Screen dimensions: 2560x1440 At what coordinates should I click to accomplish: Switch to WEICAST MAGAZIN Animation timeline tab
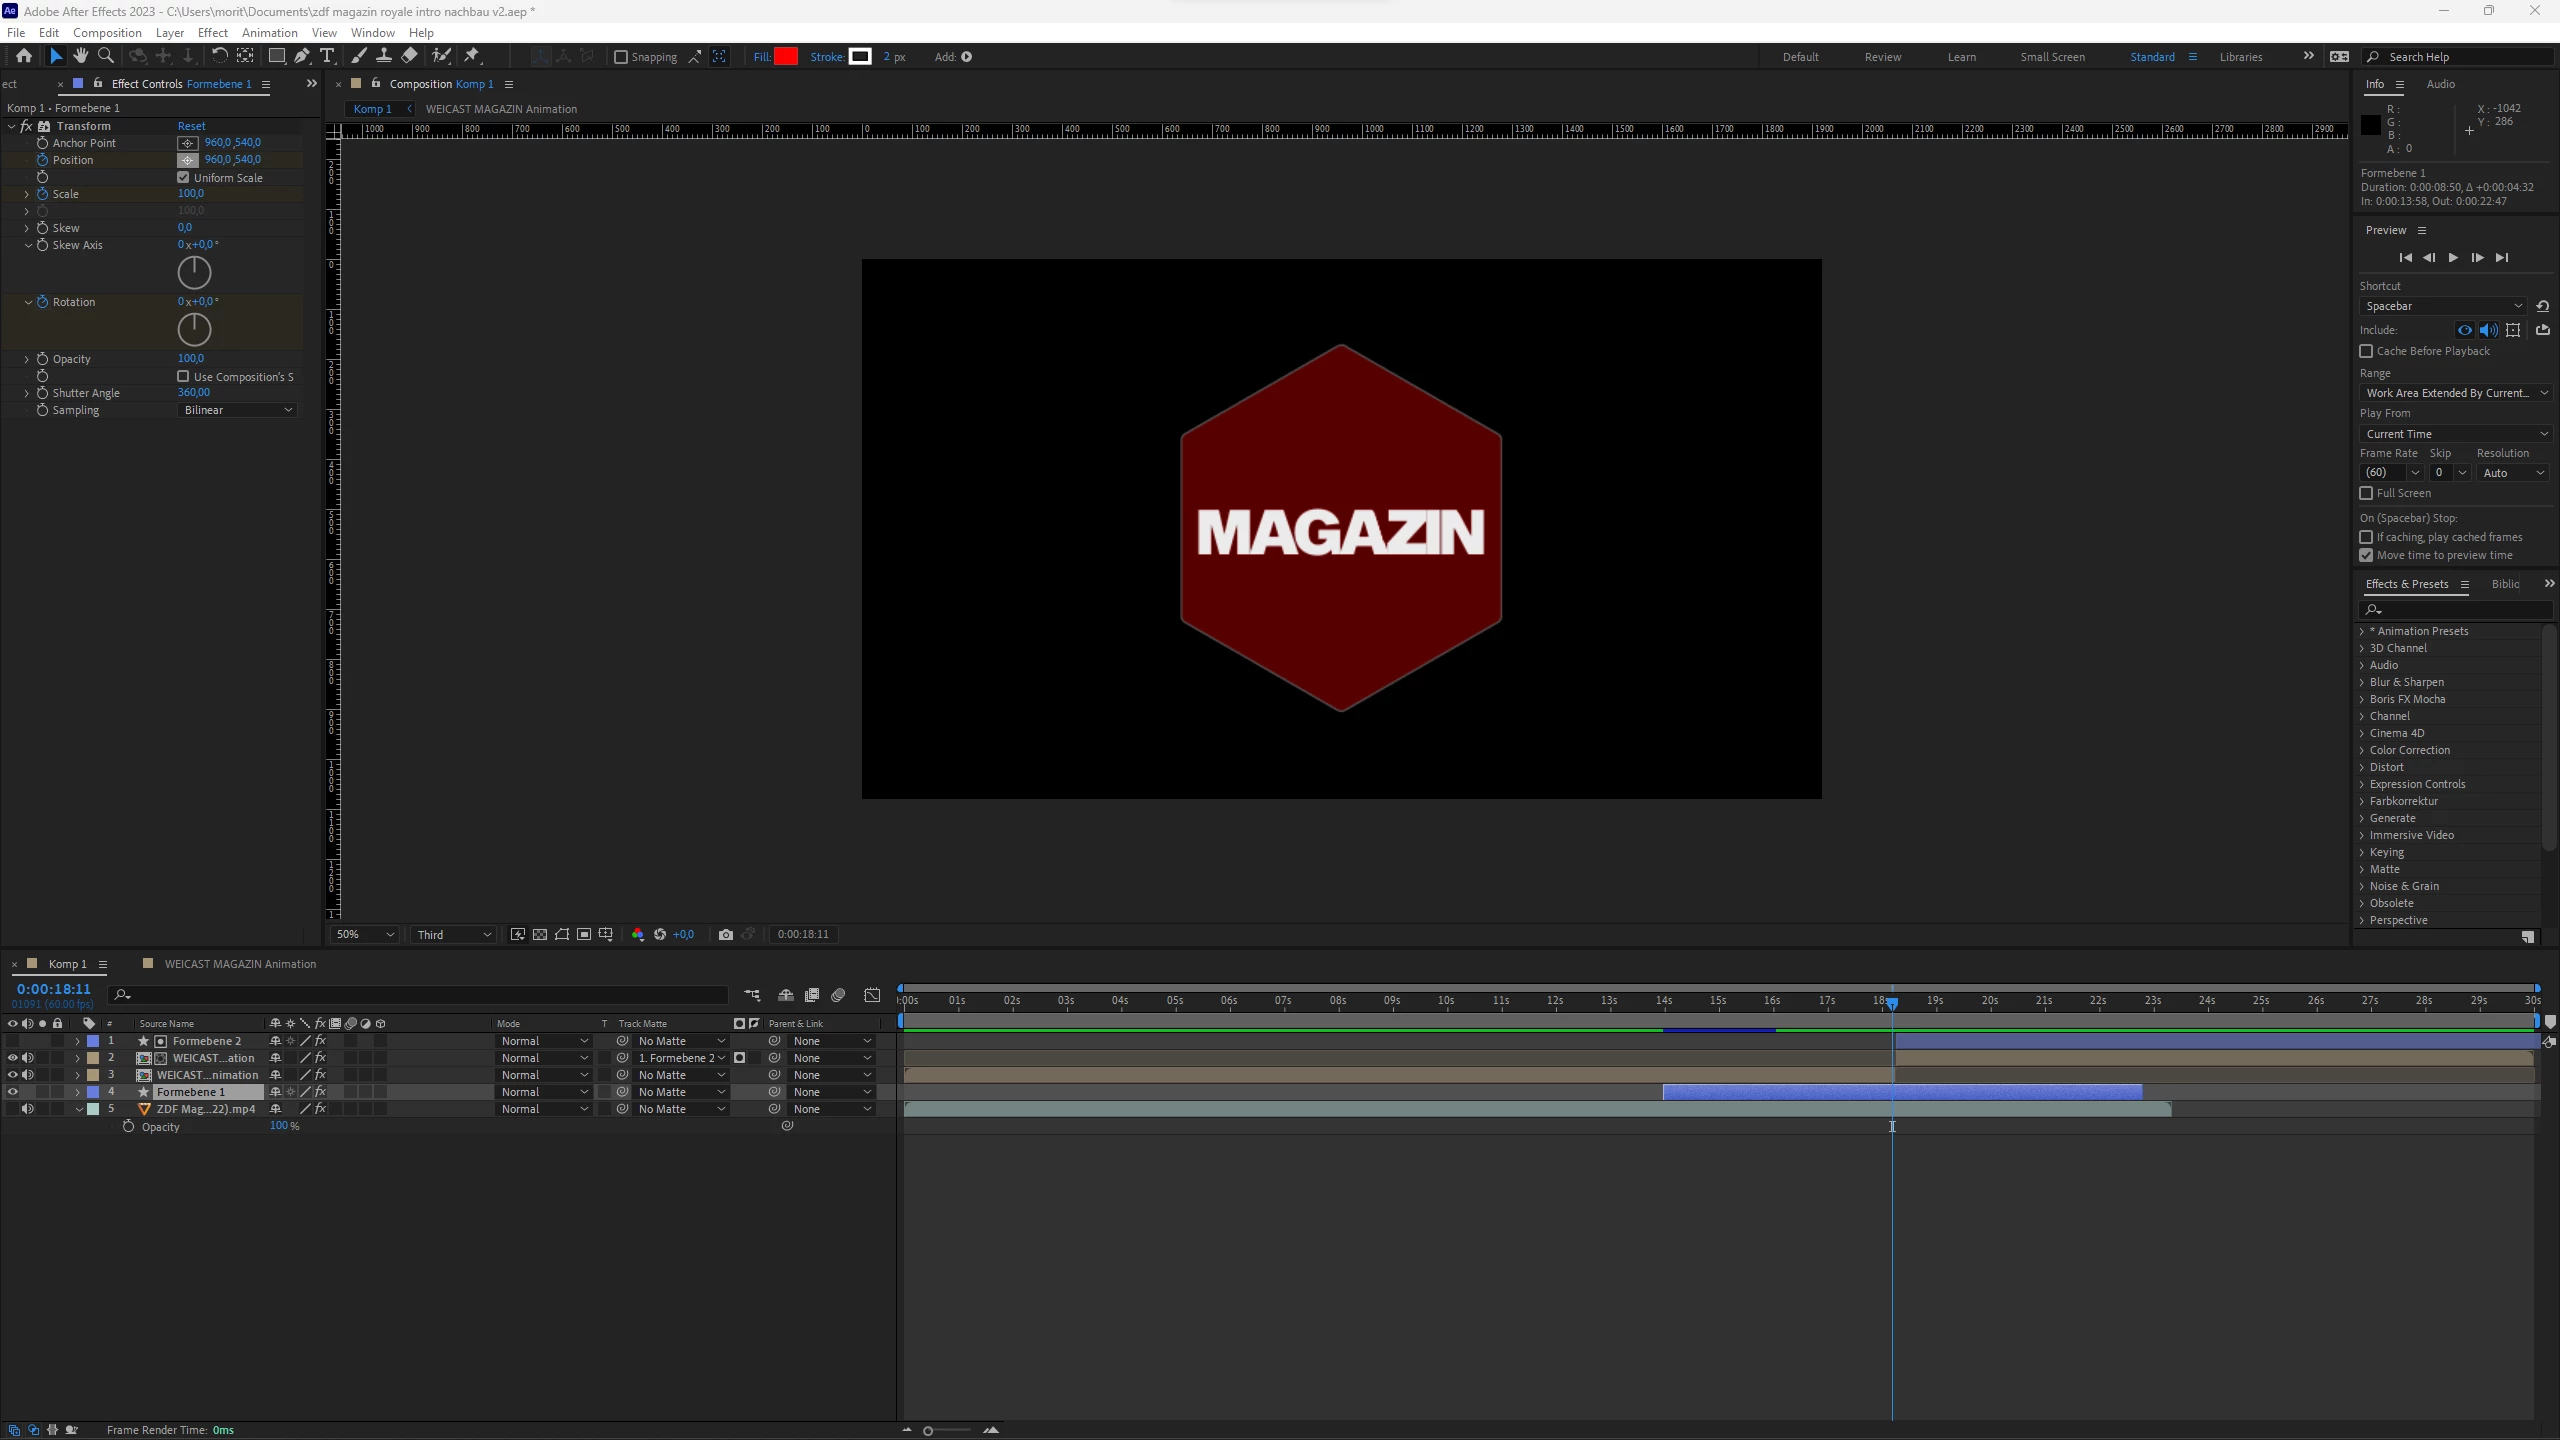[240, 964]
